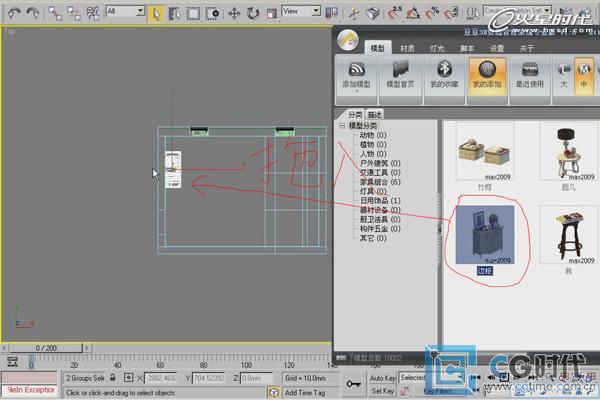Switch to the 关于 tab
Viewport: 600px width, 400px height.
point(527,48)
